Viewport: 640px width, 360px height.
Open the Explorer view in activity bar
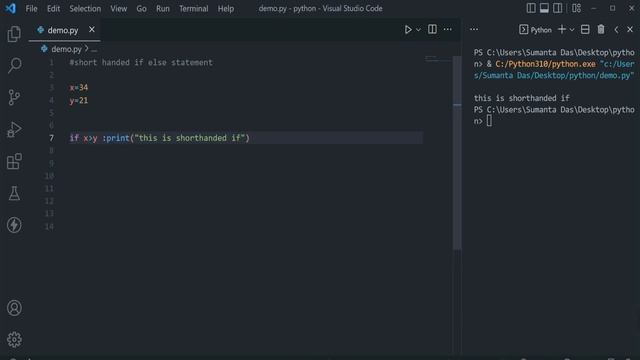click(14, 34)
